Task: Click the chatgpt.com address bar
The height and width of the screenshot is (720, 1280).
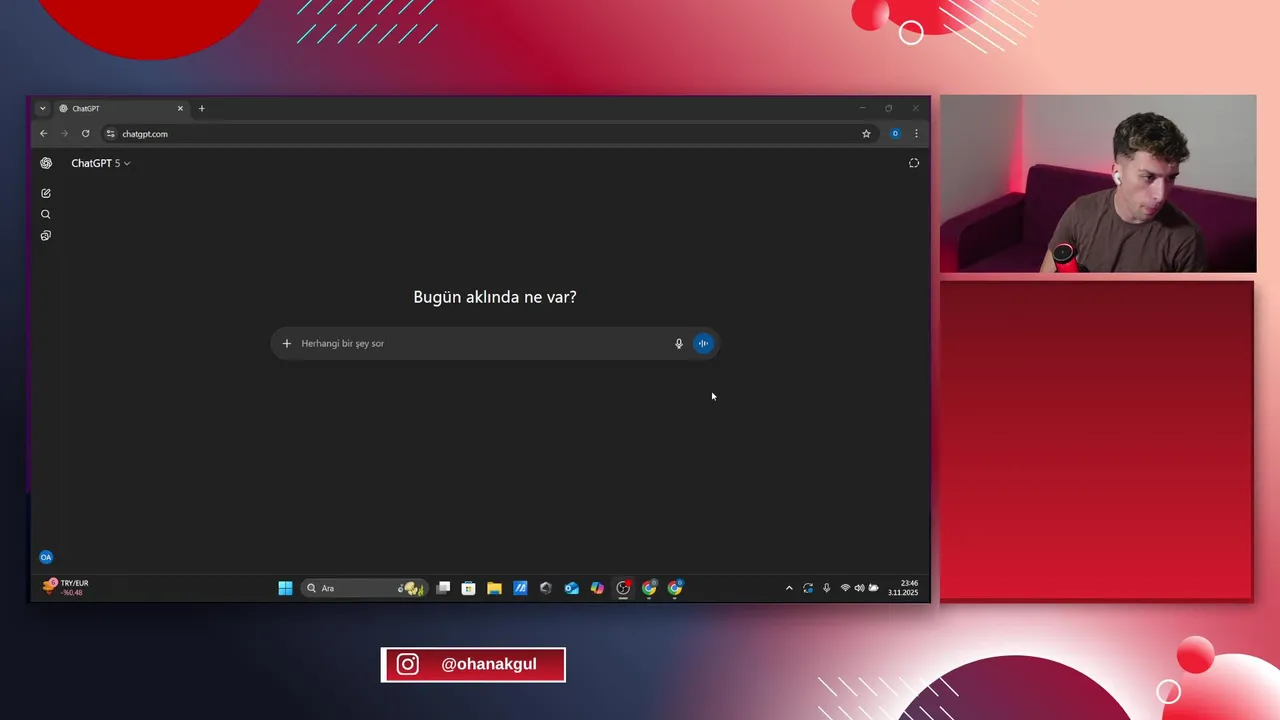Action: pyautogui.click(x=490, y=133)
